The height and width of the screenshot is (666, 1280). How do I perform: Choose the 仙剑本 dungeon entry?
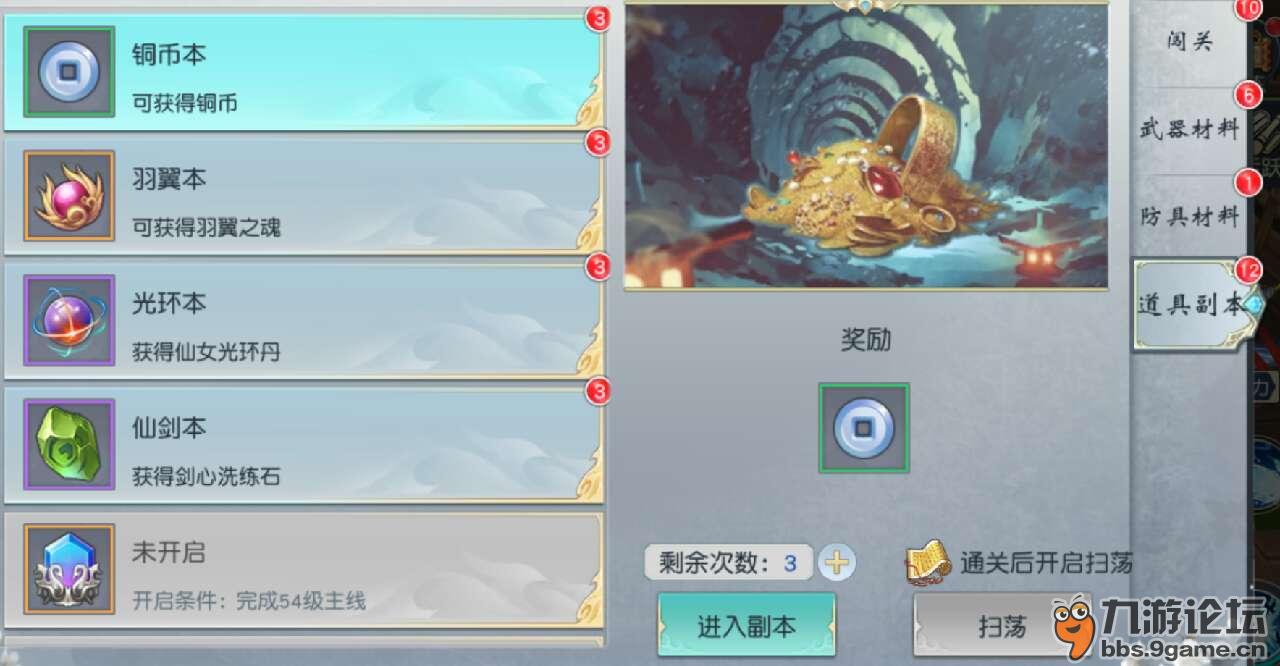(303, 444)
